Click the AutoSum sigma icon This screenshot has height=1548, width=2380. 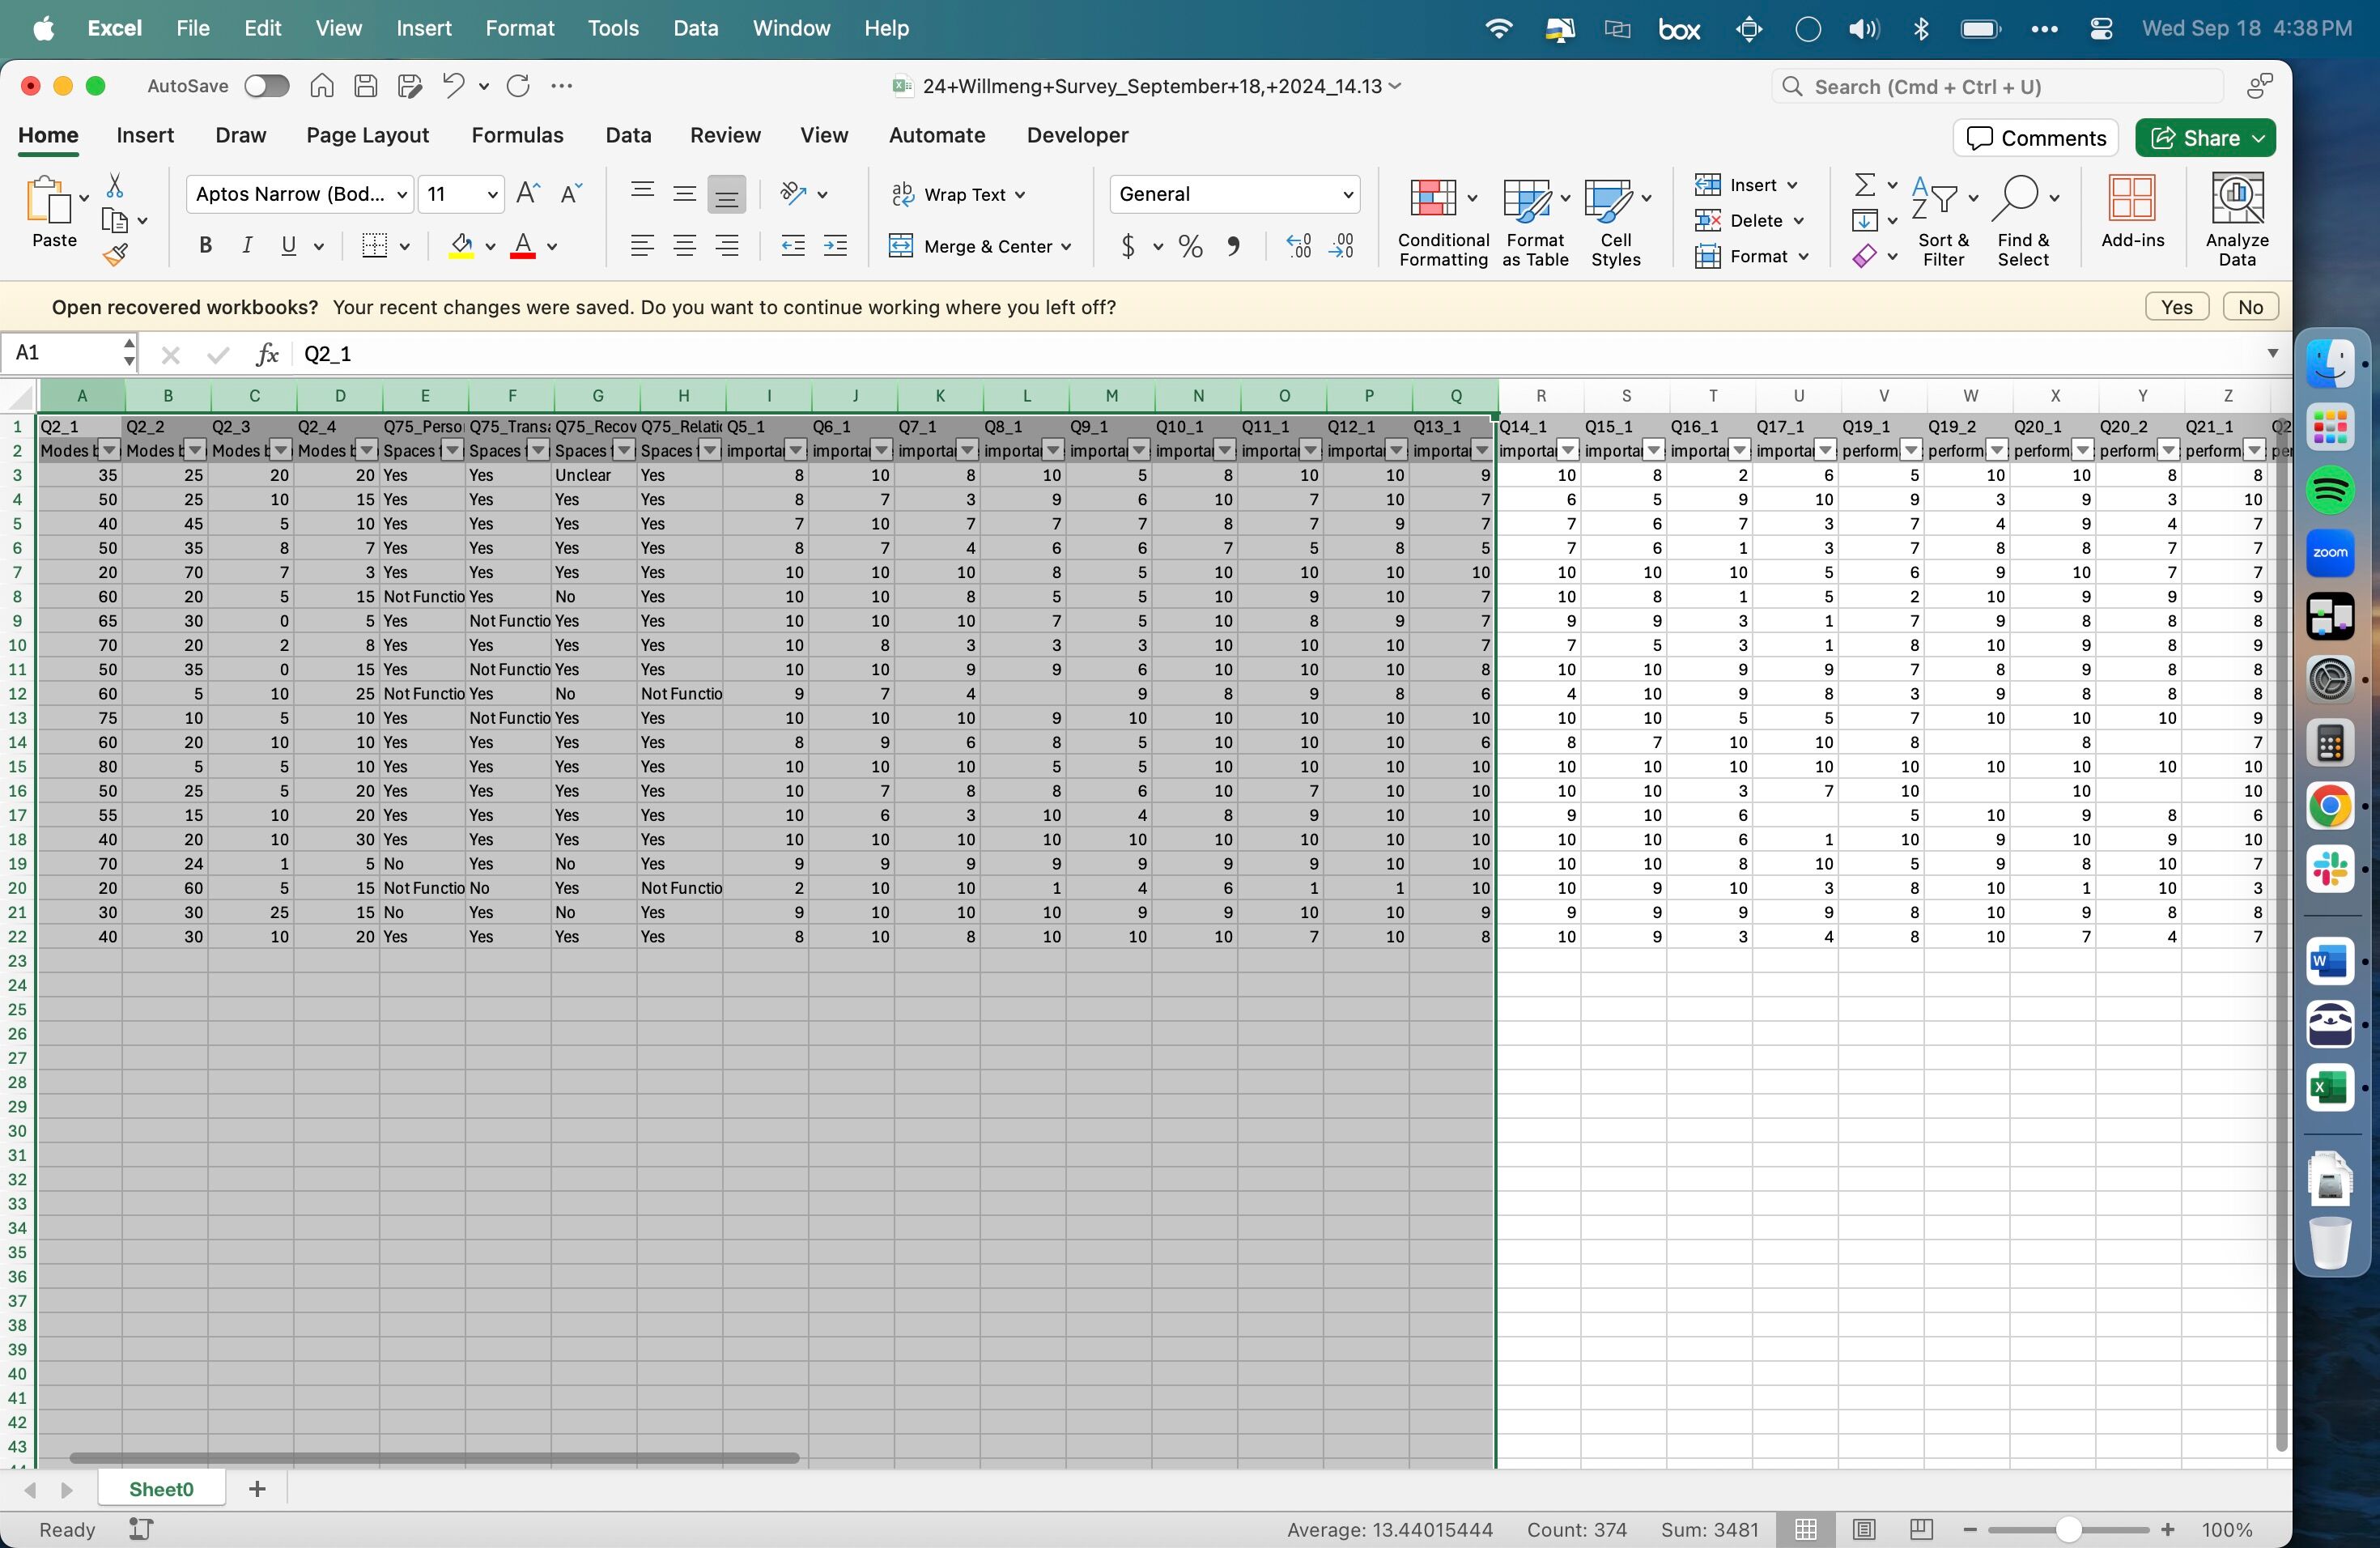pyautogui.click(x=1864, y=185)
